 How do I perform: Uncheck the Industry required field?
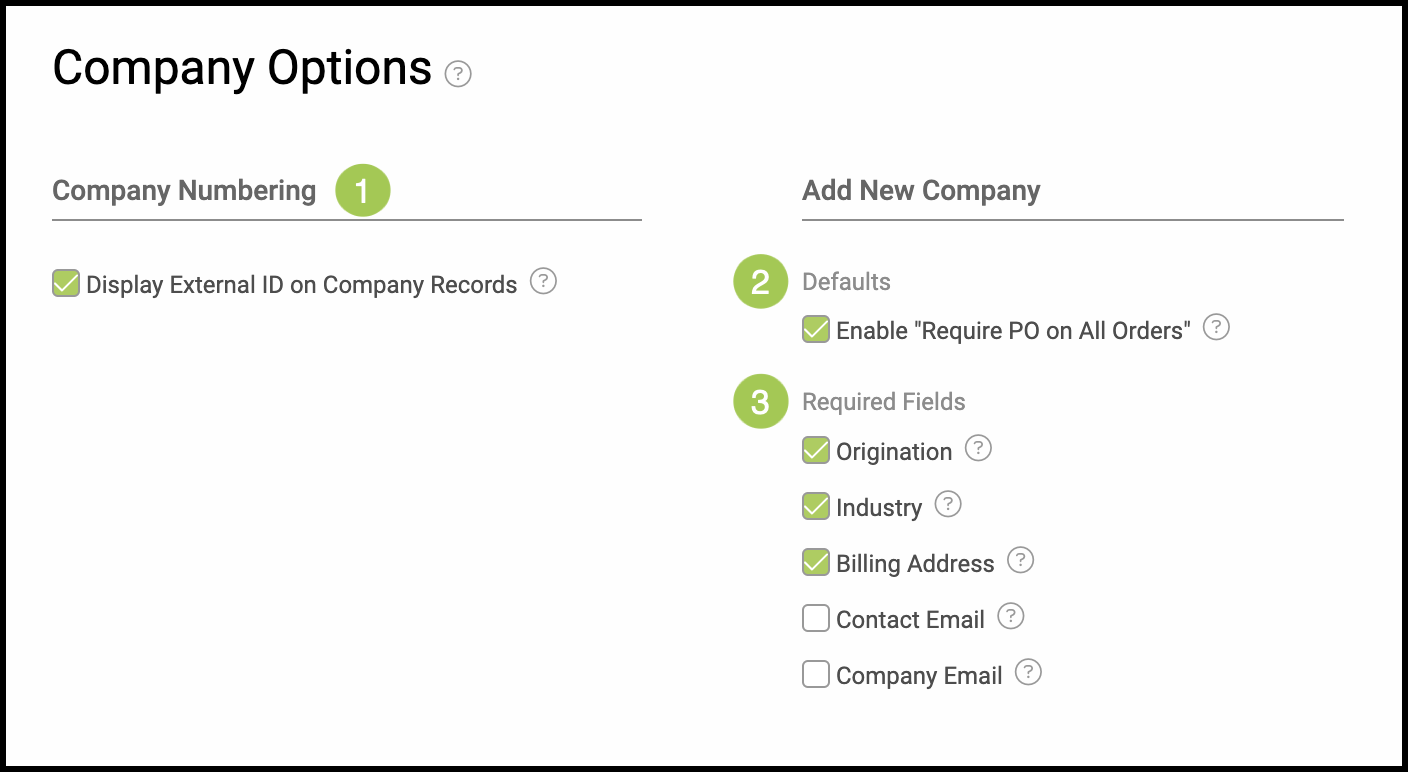816,506
